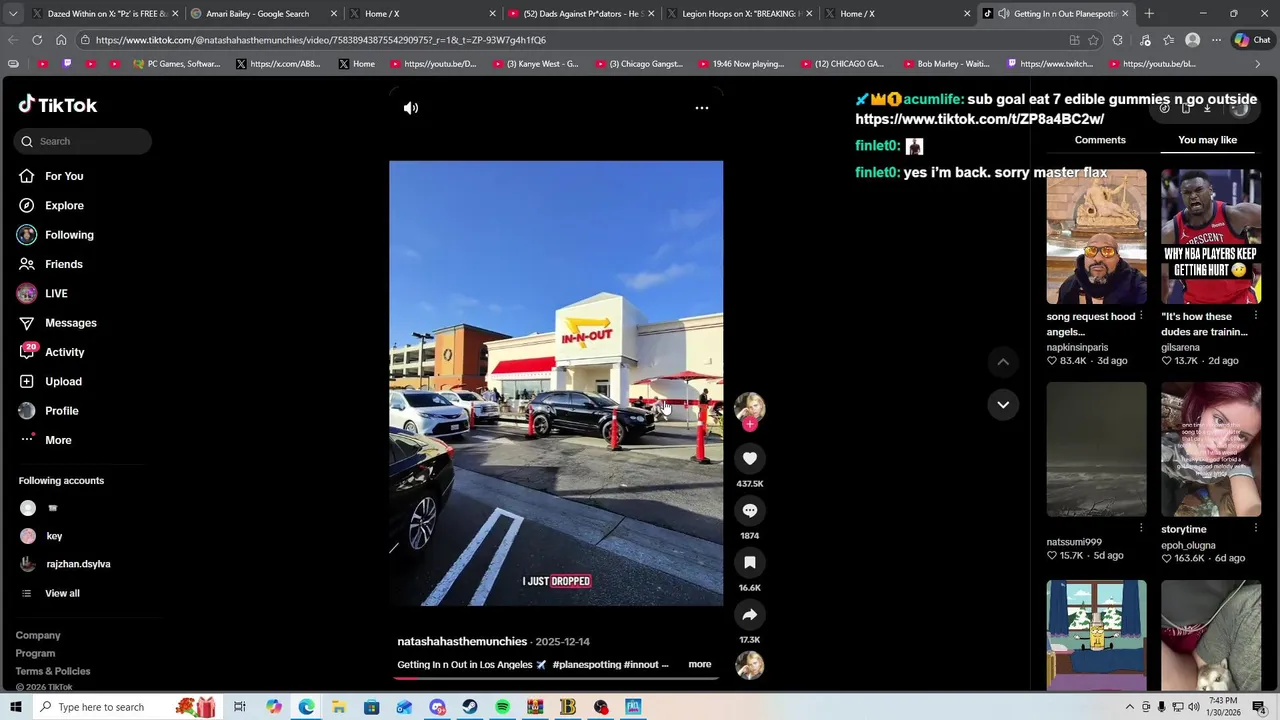The height and width of the screenshot is (720, 1280).
Task: Open Spotify from the taskbar
Action: 502,707
